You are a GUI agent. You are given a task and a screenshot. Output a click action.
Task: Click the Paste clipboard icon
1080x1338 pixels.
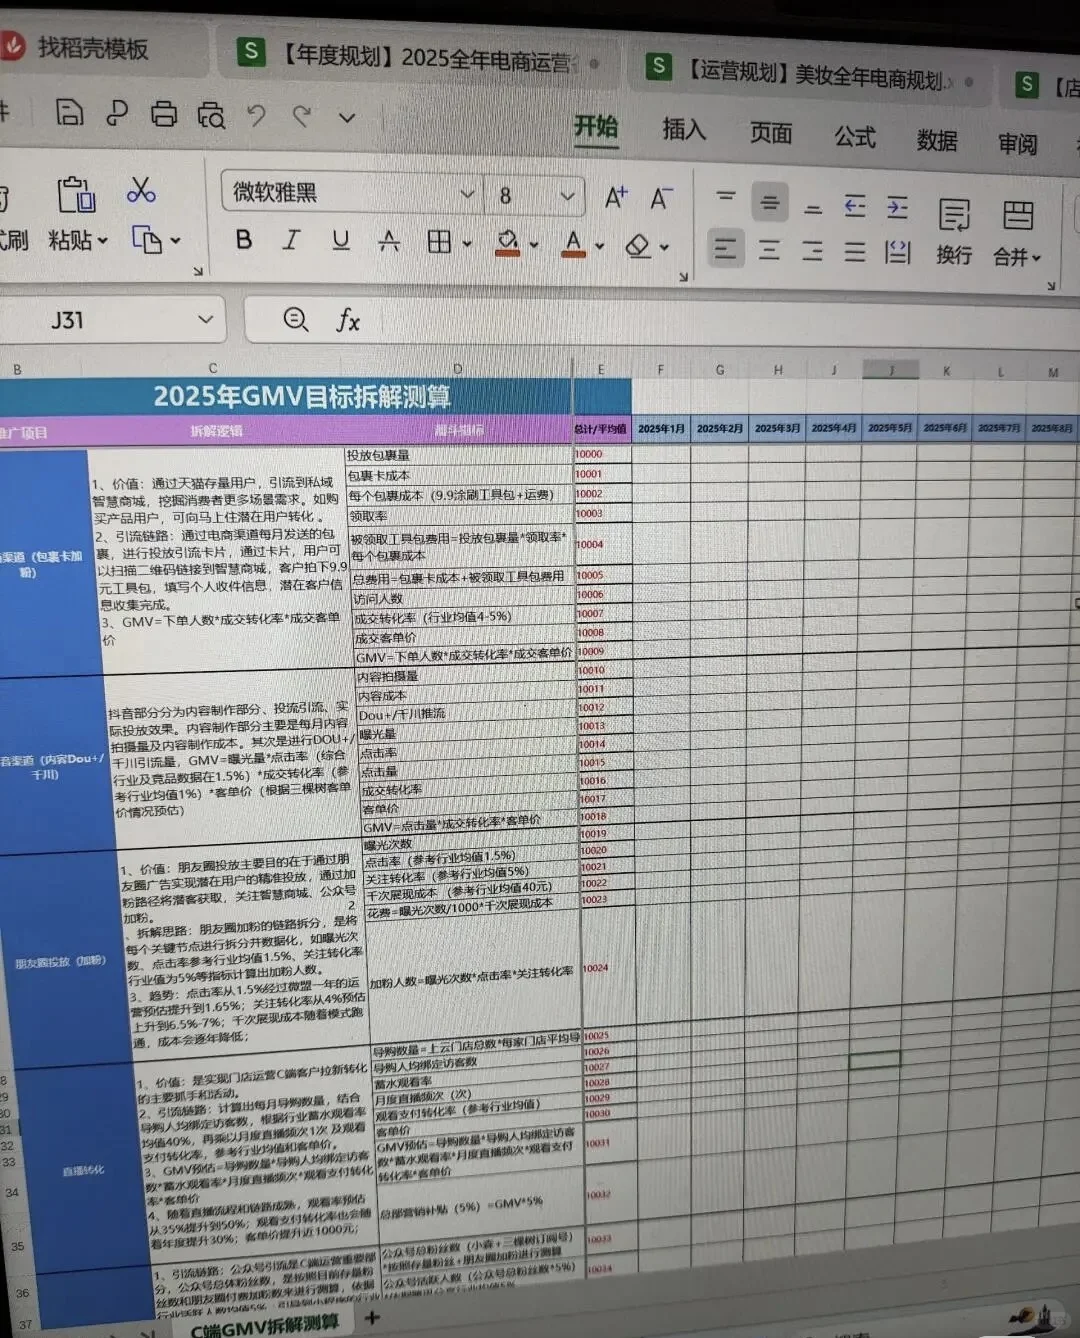pyautogui.click(x=75, y=194)
